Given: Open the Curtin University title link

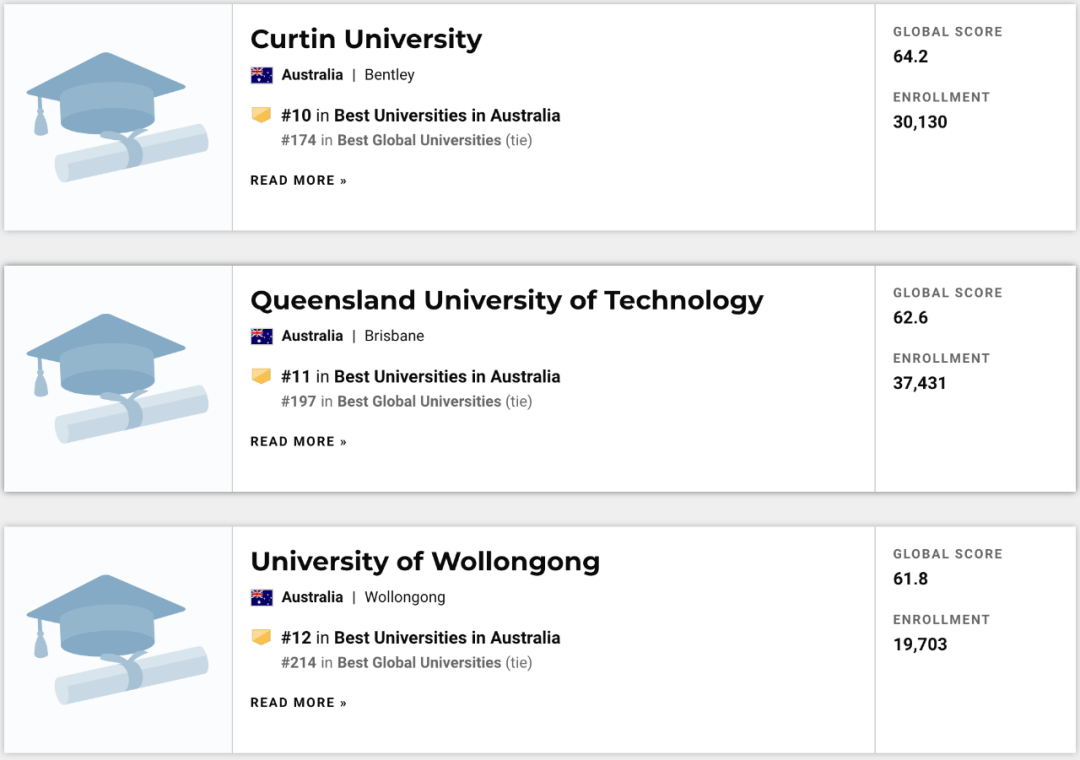Looking at the screenshot, I should coord(366,39).
